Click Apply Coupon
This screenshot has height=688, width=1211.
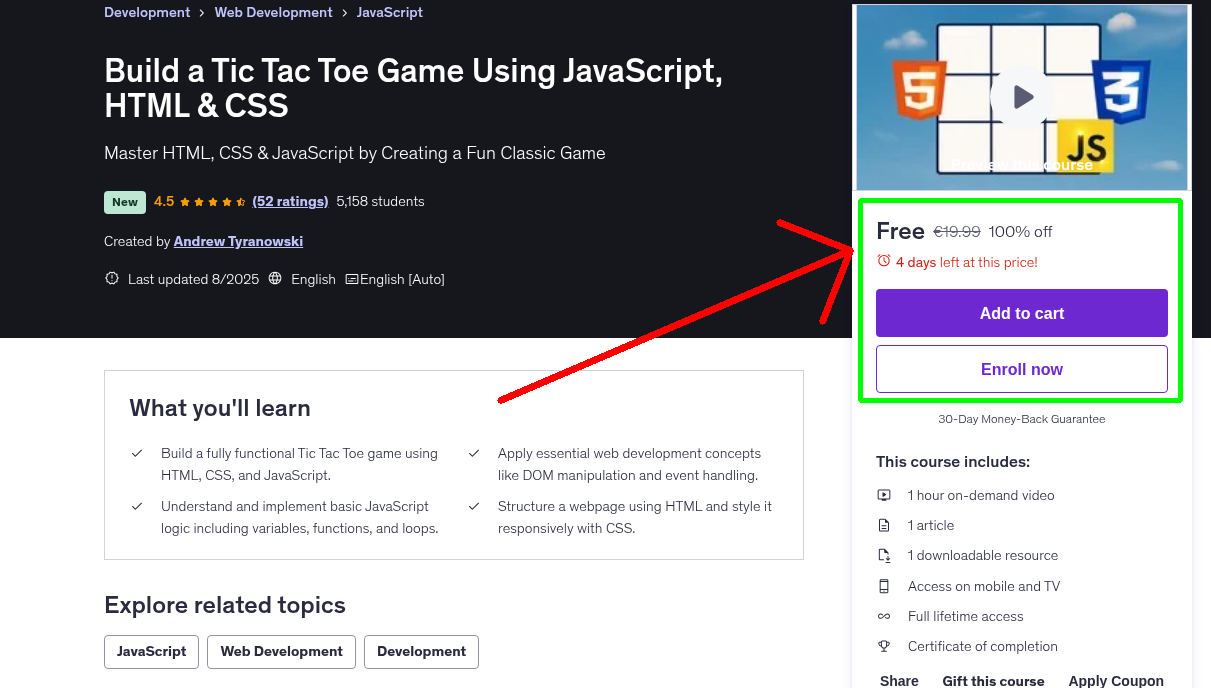click(x=1115, y=680)
